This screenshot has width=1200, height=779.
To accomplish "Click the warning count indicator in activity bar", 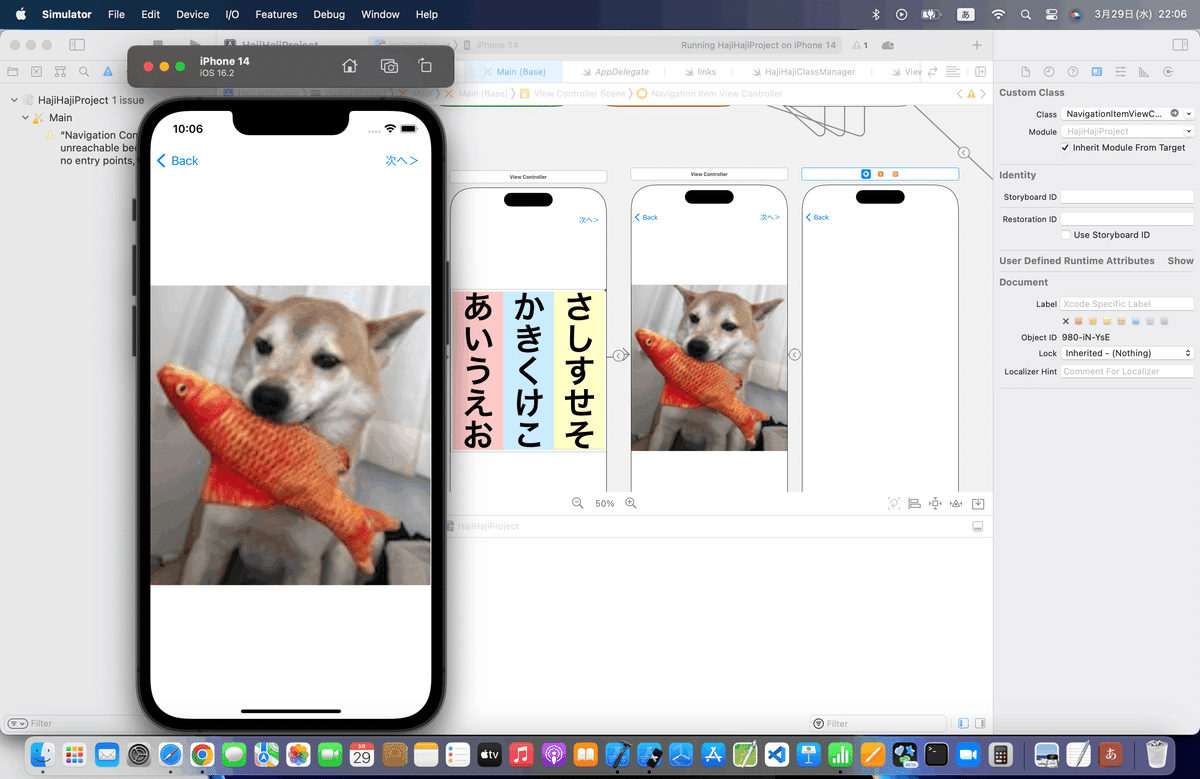I will coord(859,45).
